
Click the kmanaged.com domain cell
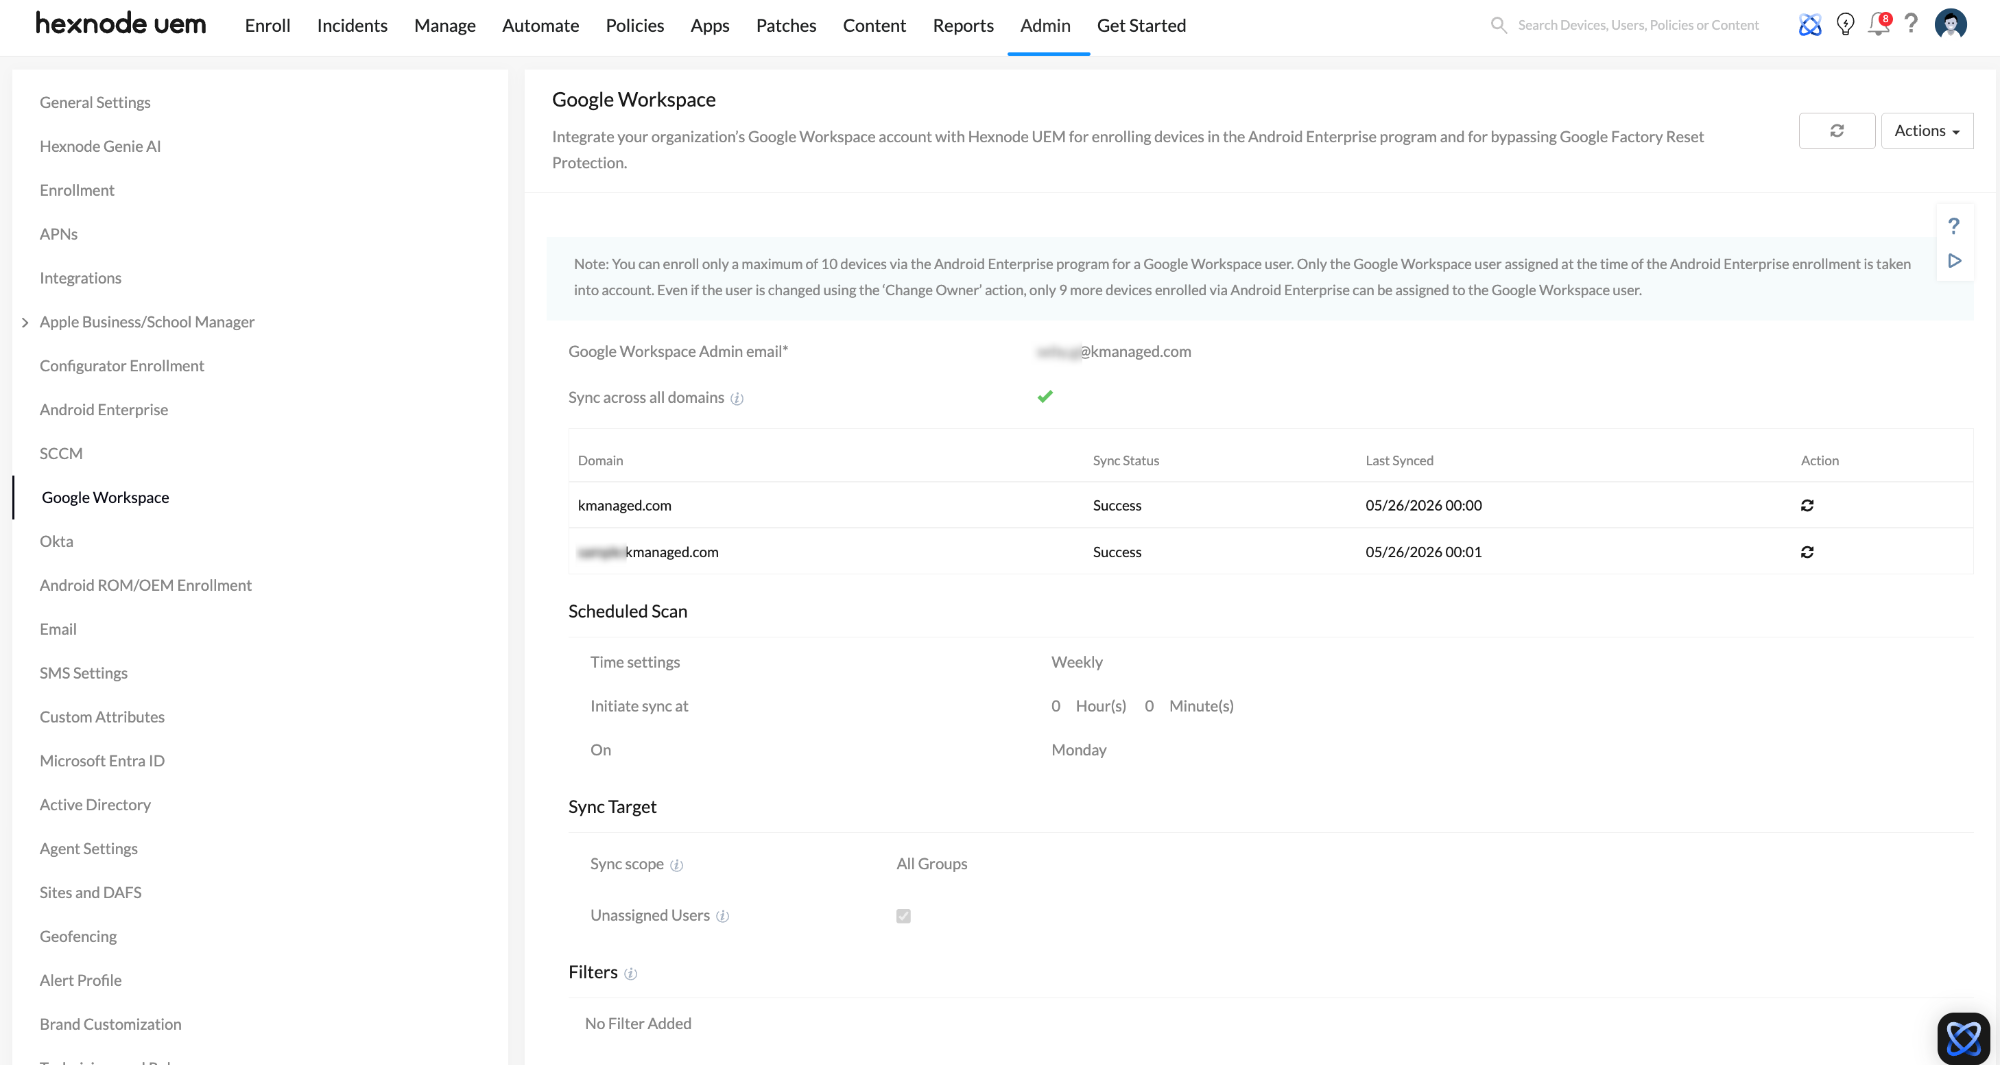tap(625, 507)
